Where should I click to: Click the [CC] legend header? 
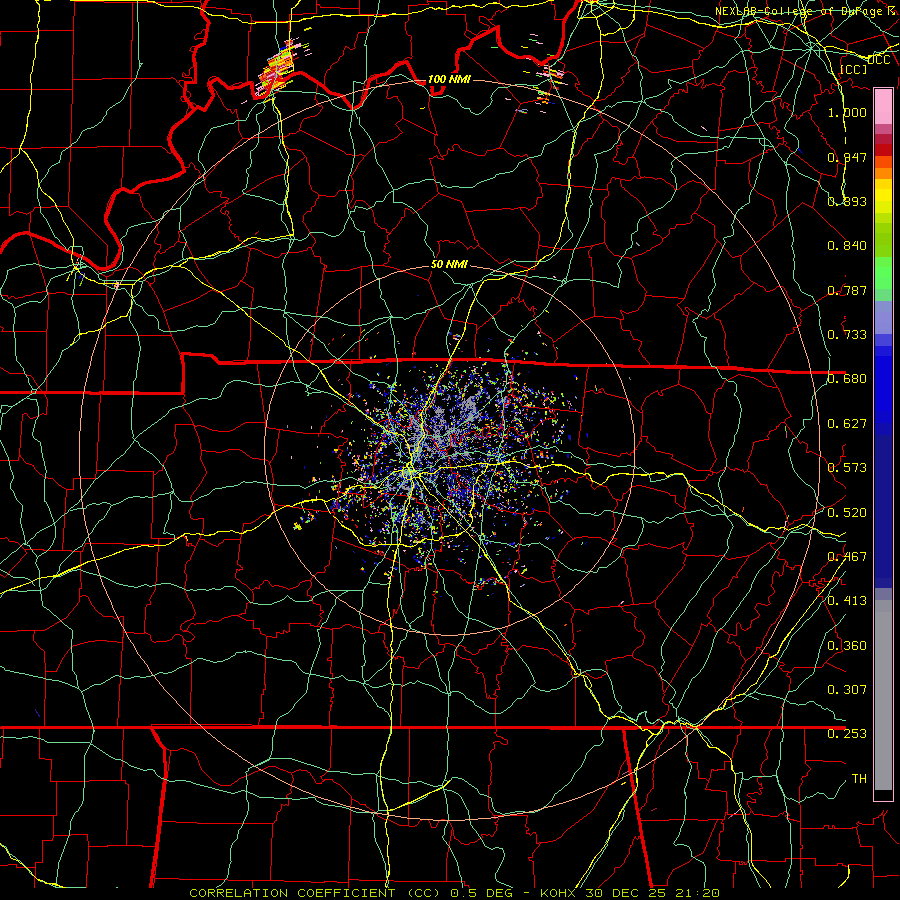[854, 69]
